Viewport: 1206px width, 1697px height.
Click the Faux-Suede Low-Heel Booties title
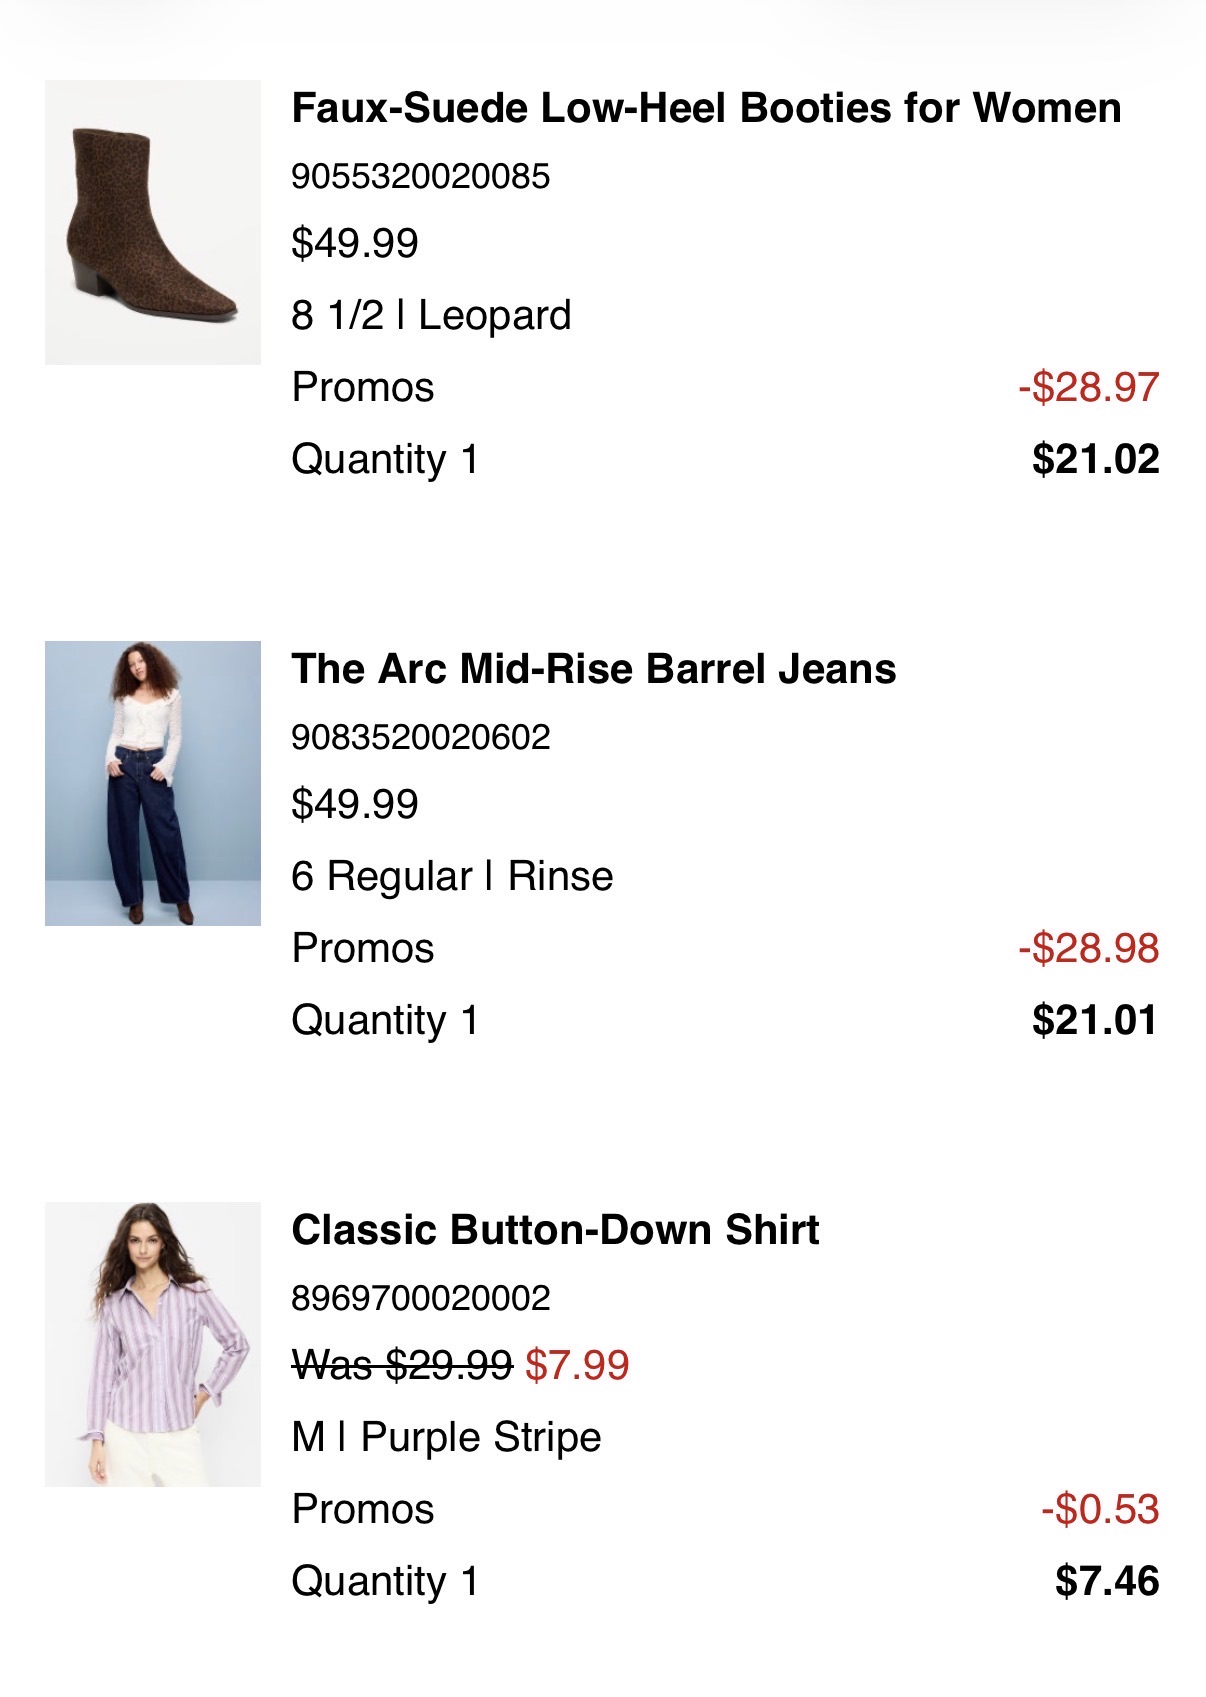coord(706,108)
